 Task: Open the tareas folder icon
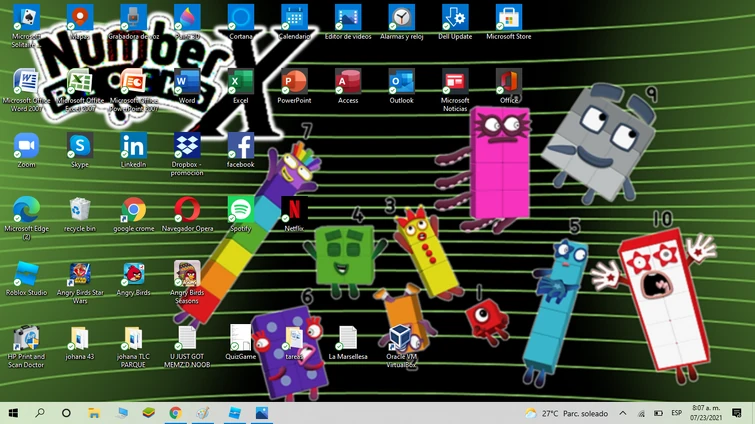tap(294, 338)
